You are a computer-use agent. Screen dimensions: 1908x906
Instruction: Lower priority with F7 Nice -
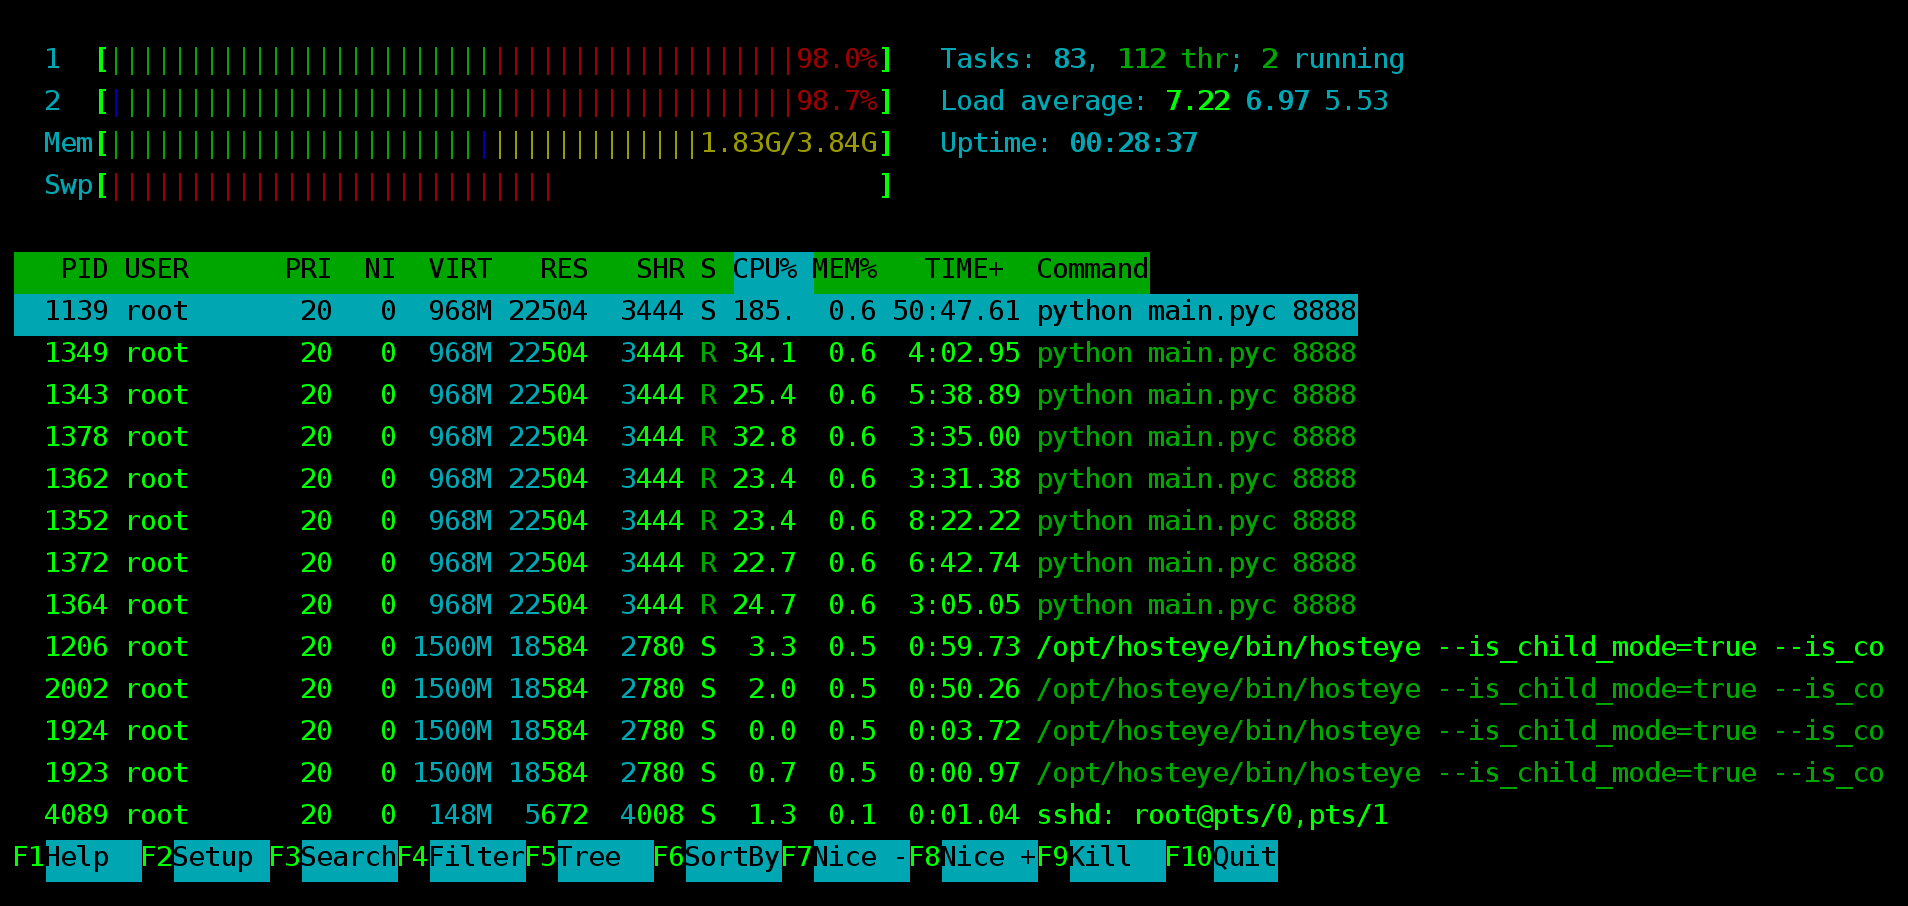click(846, 859)
